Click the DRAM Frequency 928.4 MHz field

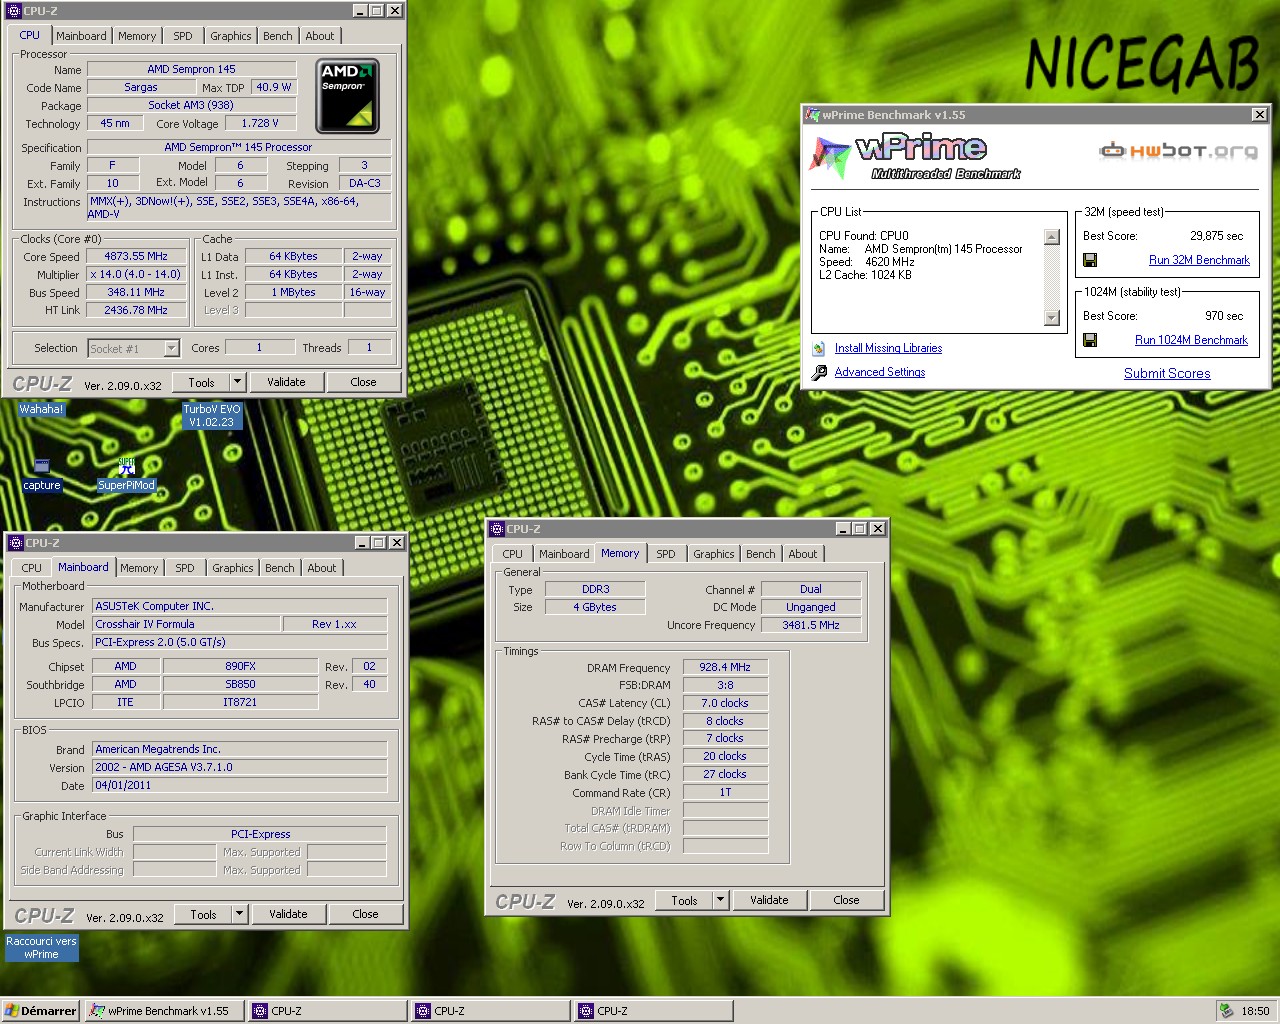725,667
